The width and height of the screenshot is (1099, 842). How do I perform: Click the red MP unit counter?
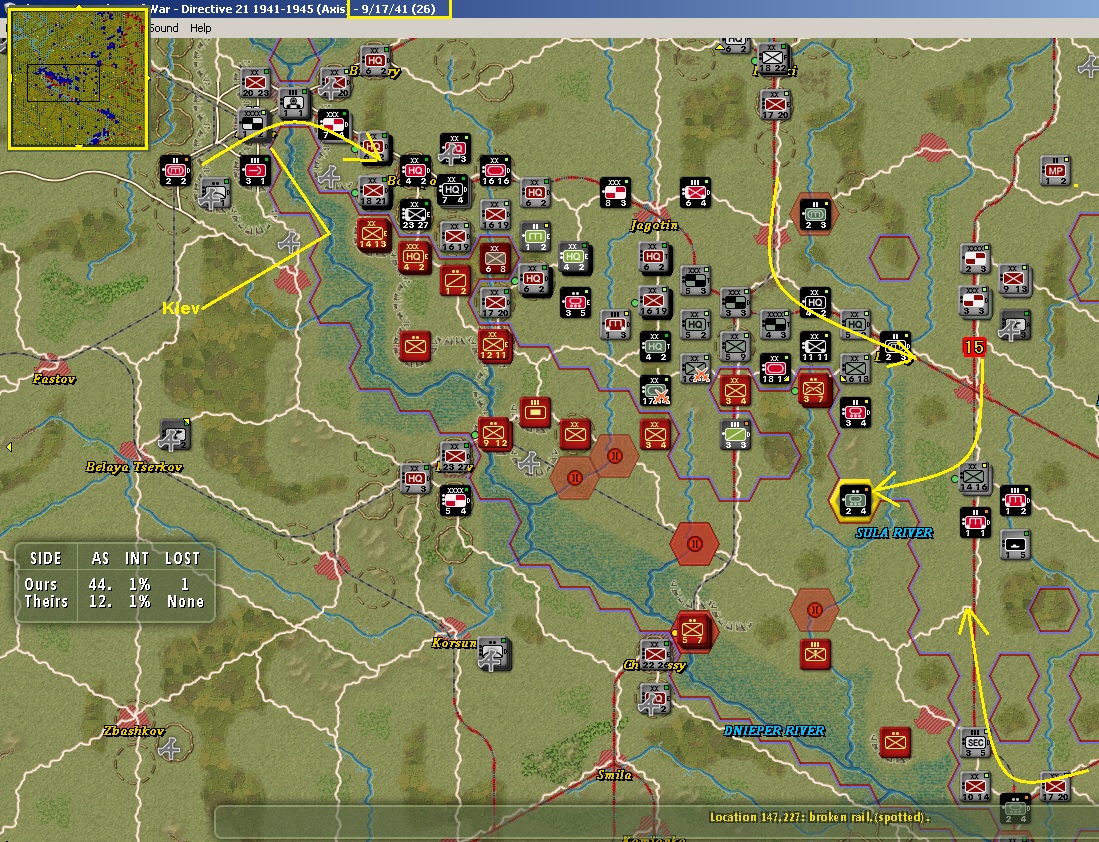(x=1055, y=171)
